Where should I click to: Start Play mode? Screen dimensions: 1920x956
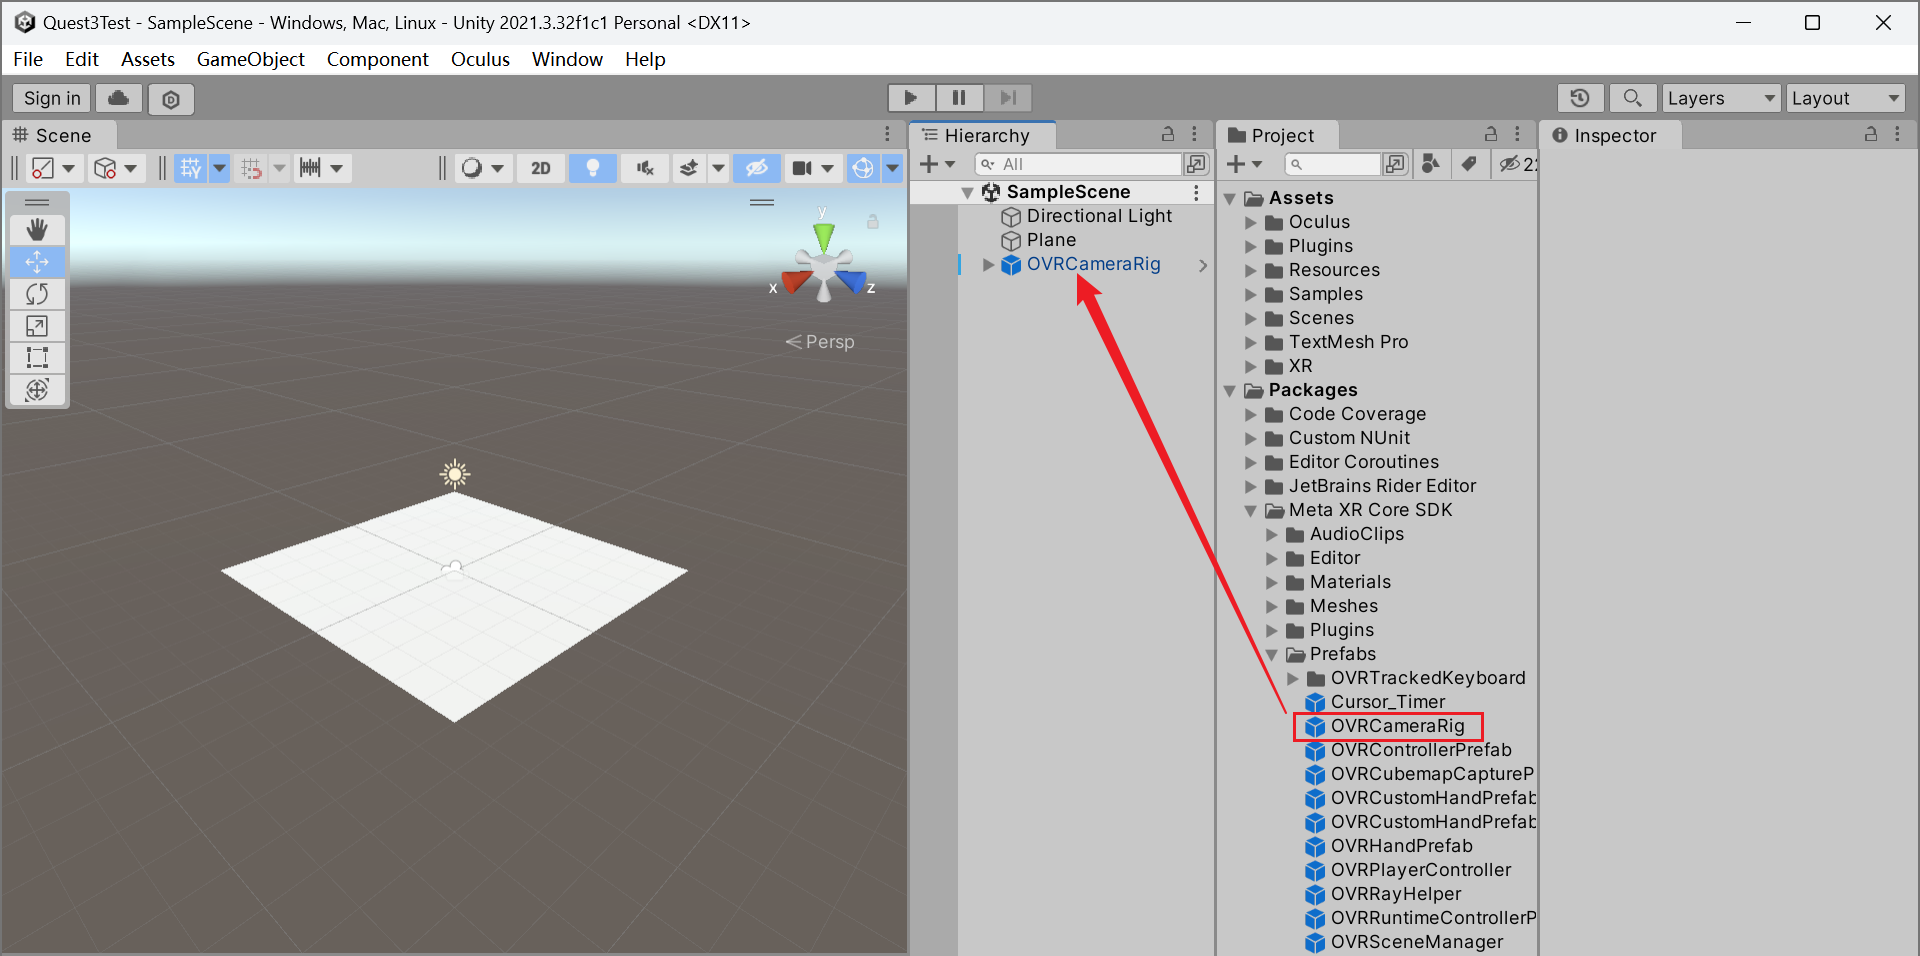pos(911,97)
